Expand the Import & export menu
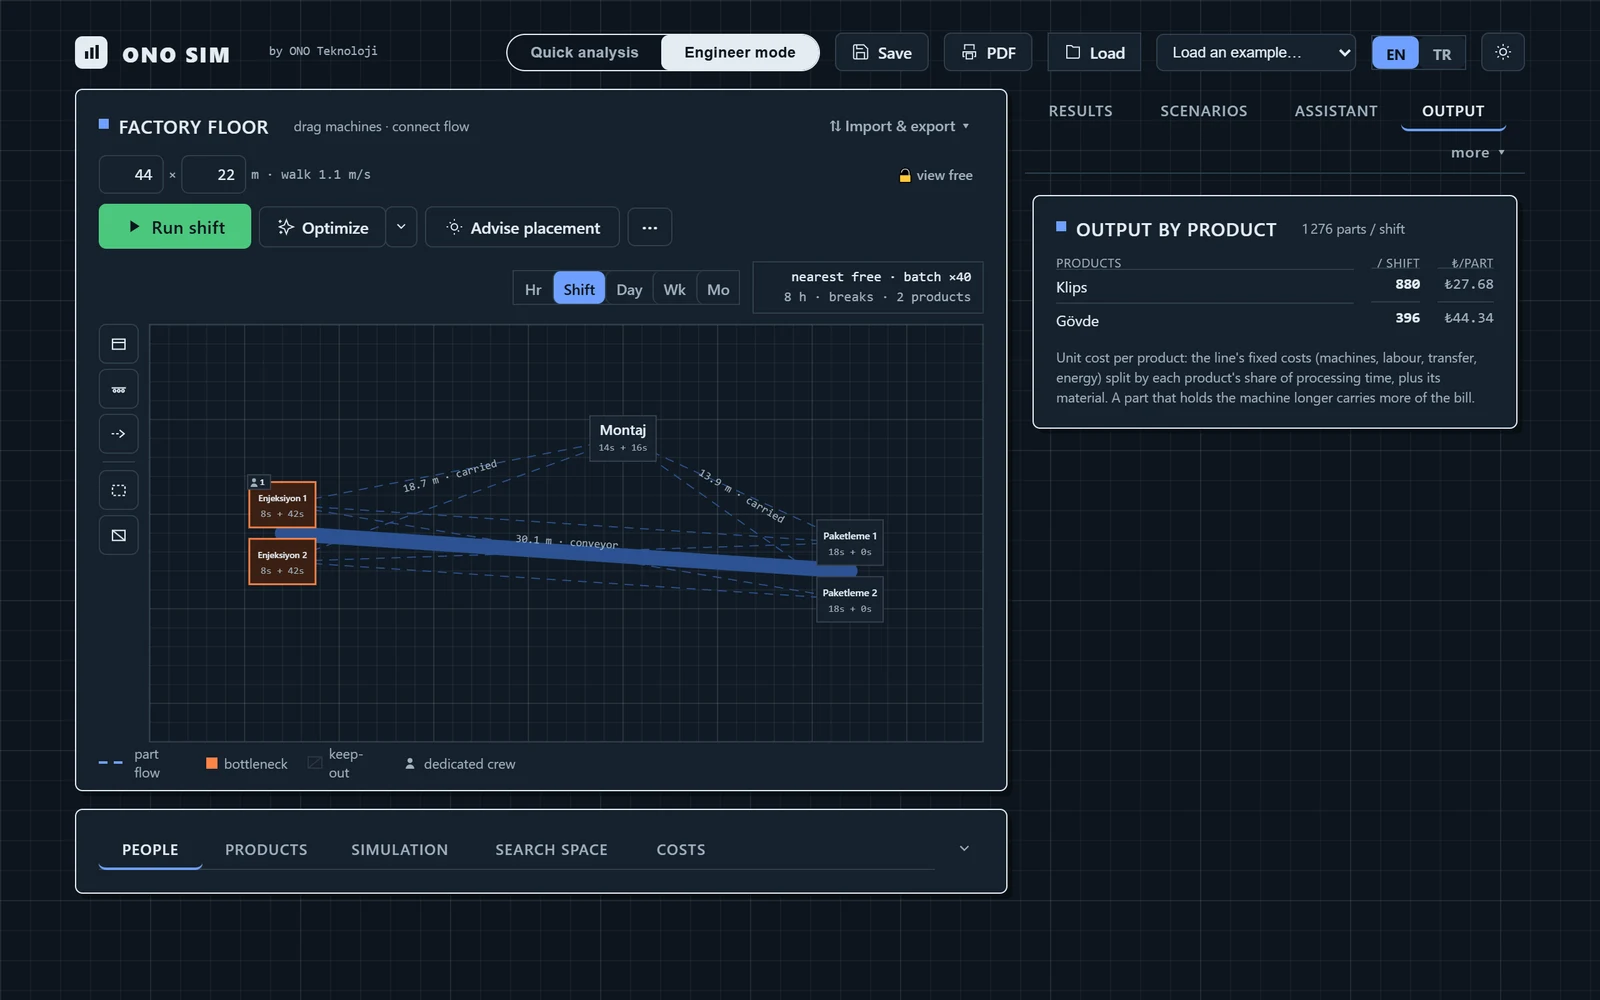 (x=899, y=126)
